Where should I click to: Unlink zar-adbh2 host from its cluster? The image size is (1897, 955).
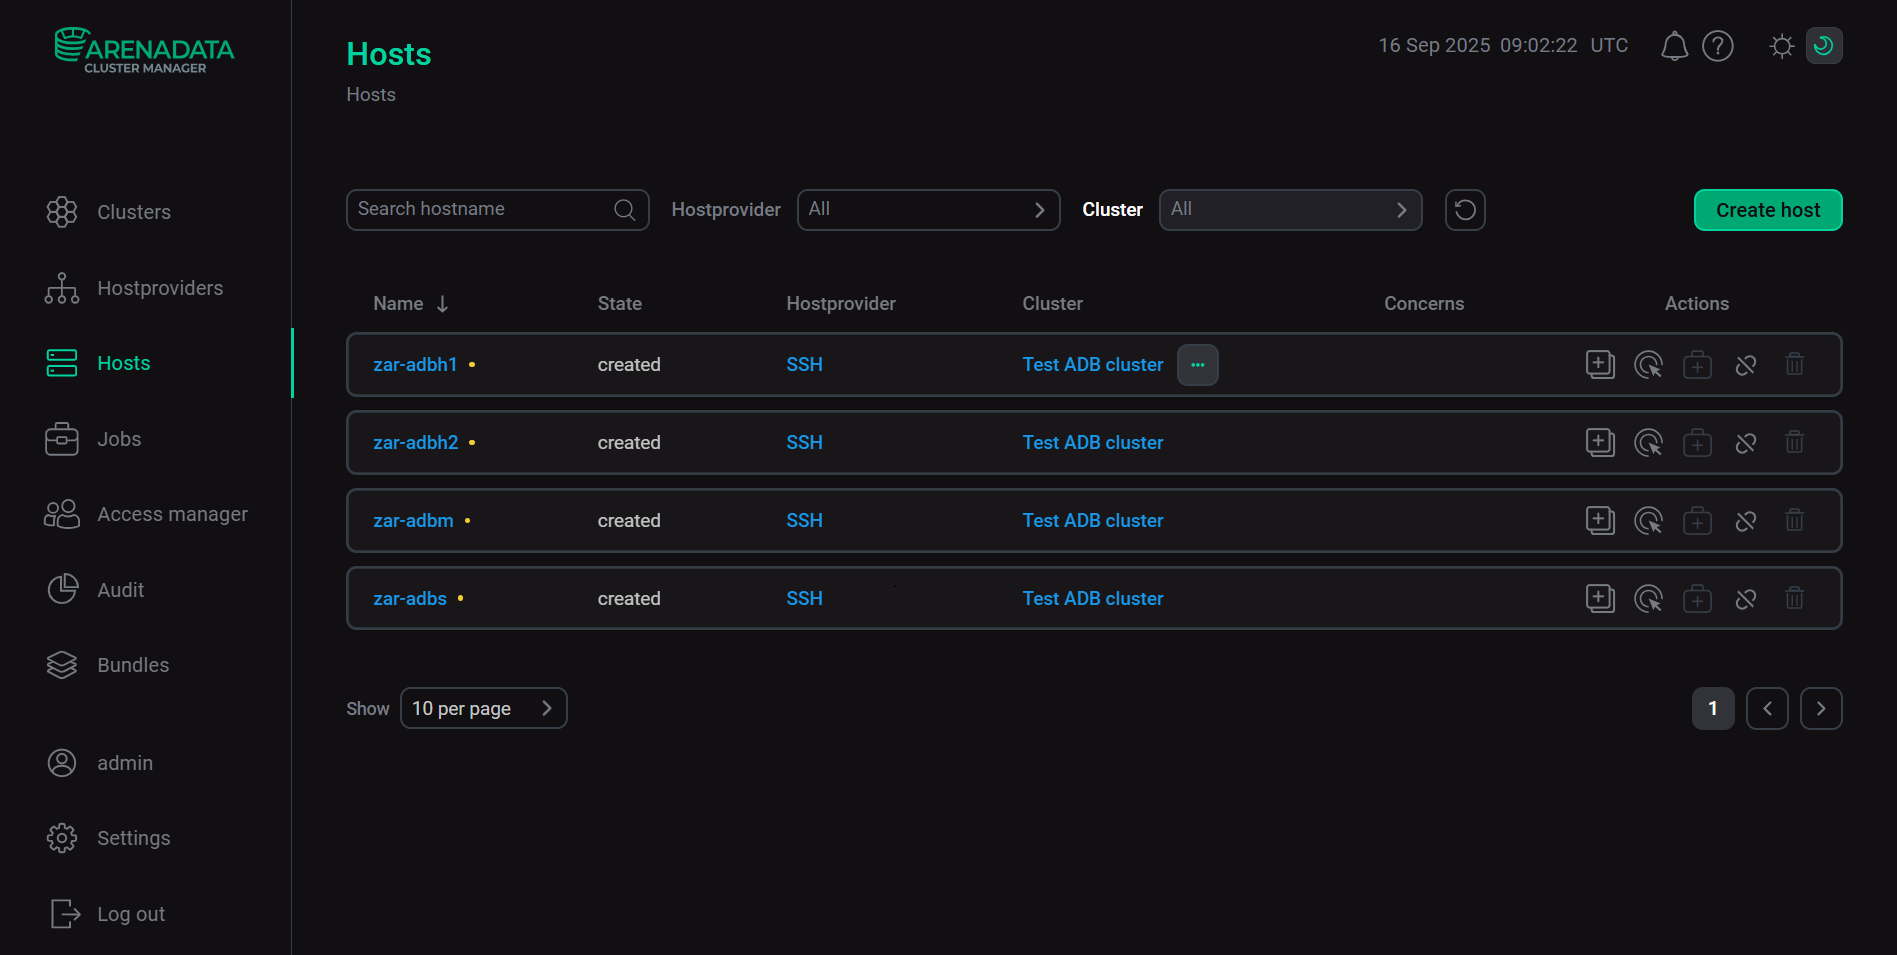tap(1745, 443)
